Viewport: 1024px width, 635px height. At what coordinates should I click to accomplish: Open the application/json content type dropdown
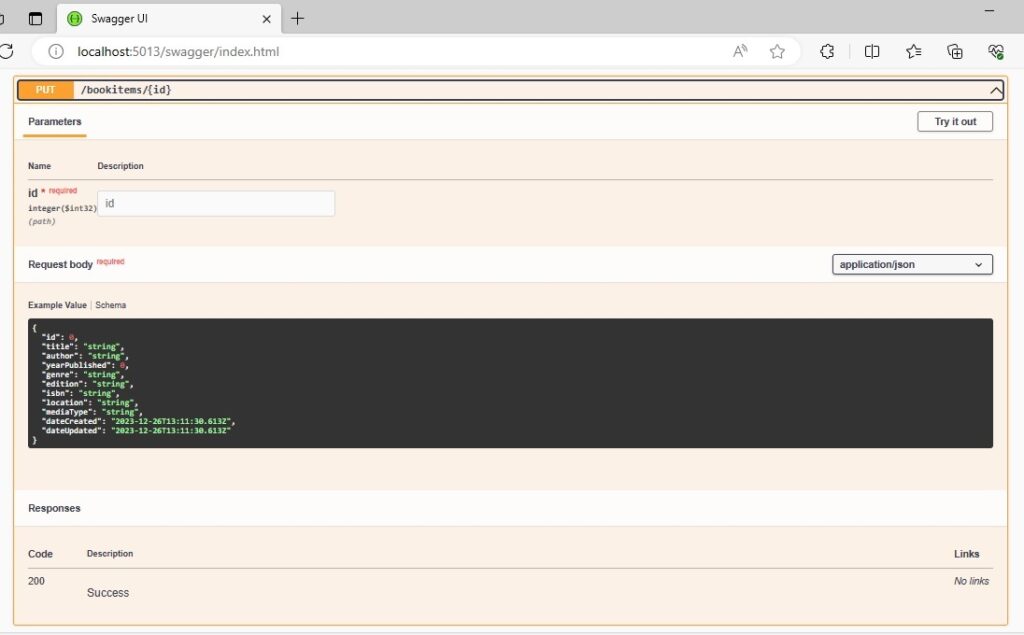[912, 265]
